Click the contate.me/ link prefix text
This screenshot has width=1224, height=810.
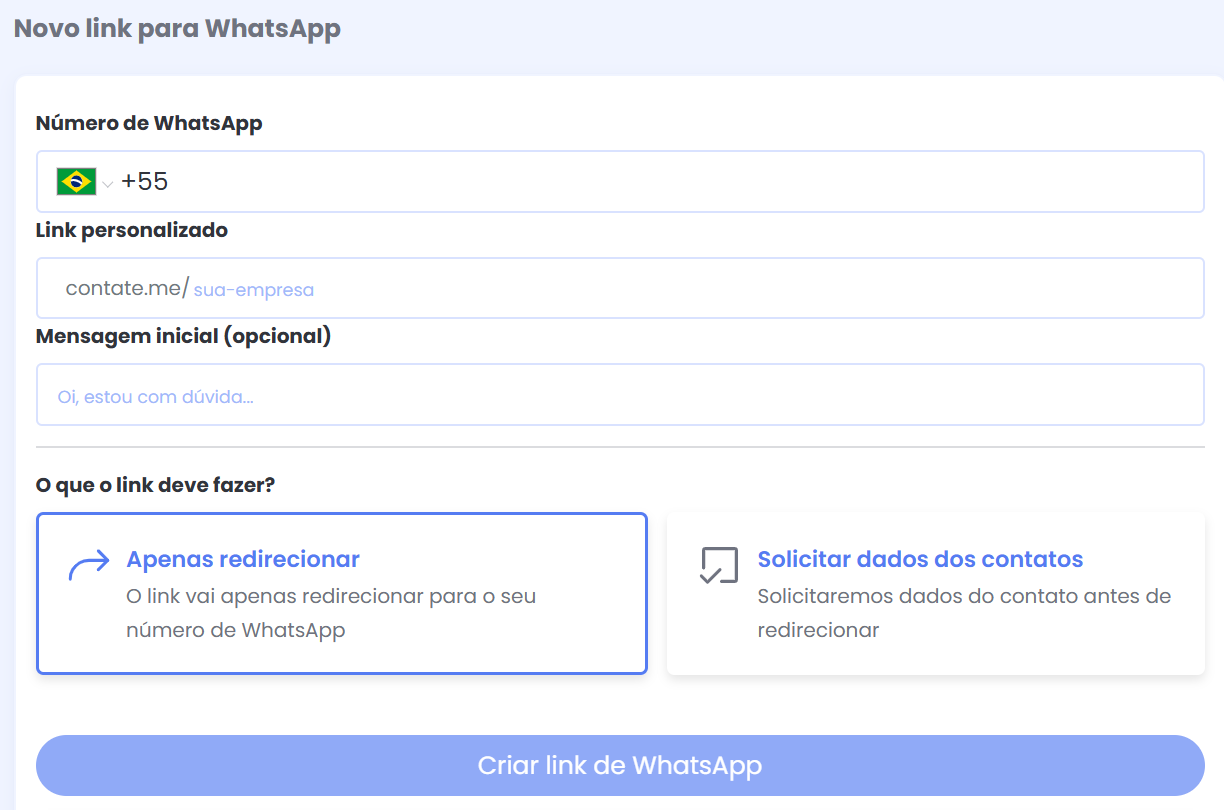coord(127,289)
